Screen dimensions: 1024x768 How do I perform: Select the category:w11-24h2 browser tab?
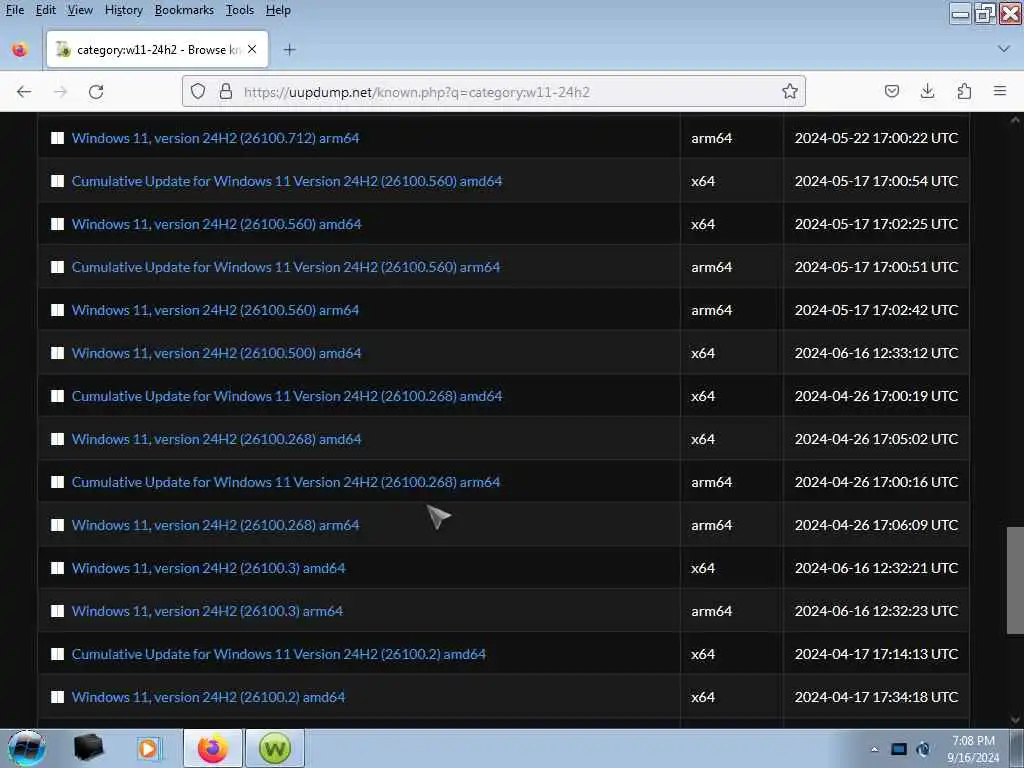[157, 50]
